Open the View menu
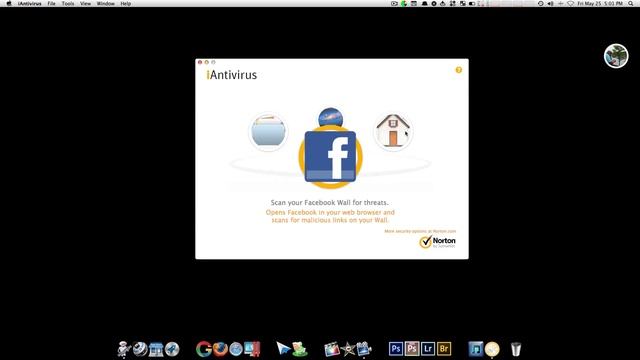The image size is (640, 360). coord(85,3)
